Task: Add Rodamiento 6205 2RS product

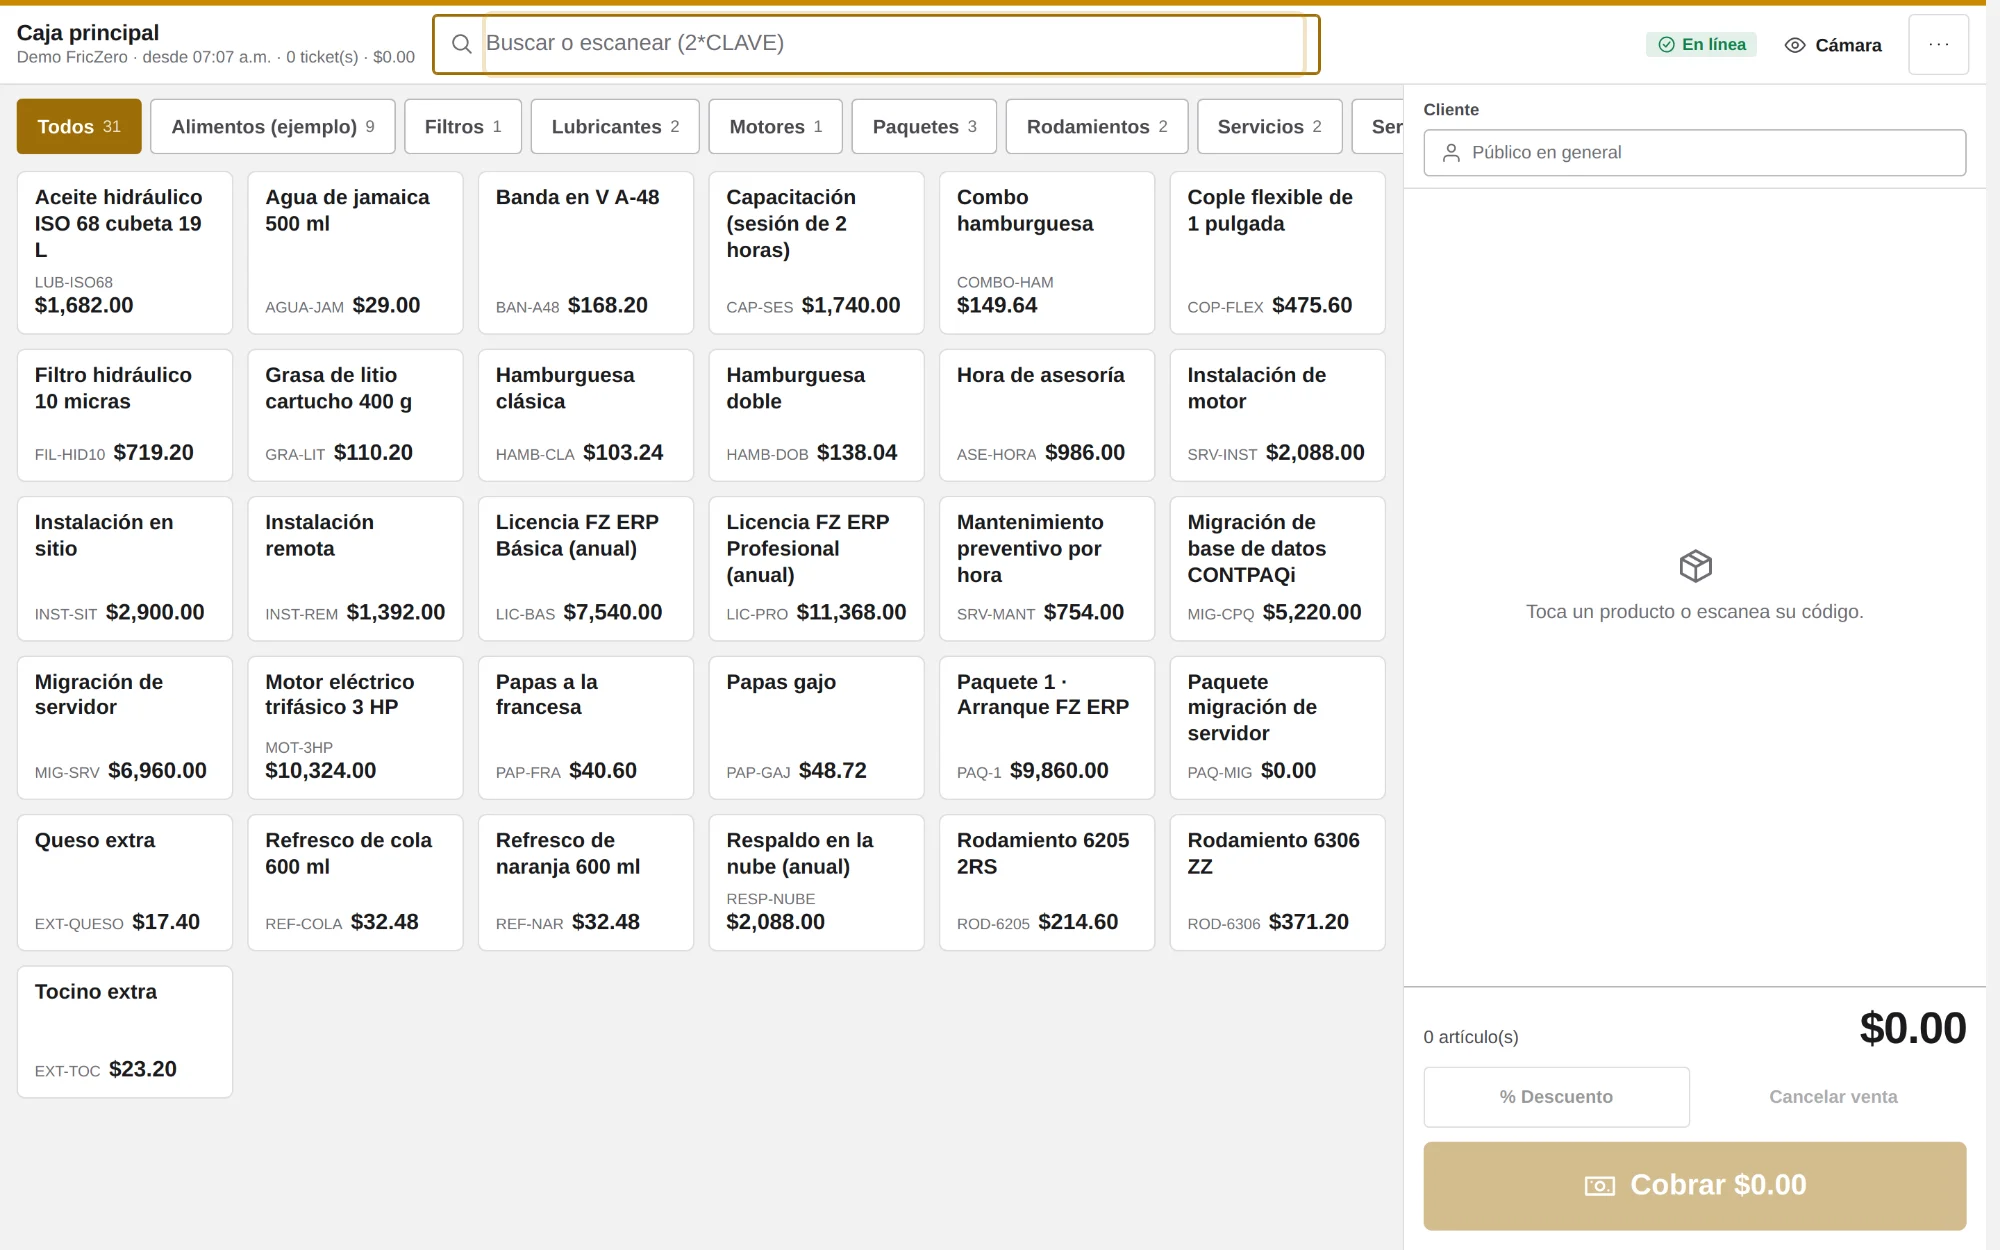Action: coord(1047,882)
